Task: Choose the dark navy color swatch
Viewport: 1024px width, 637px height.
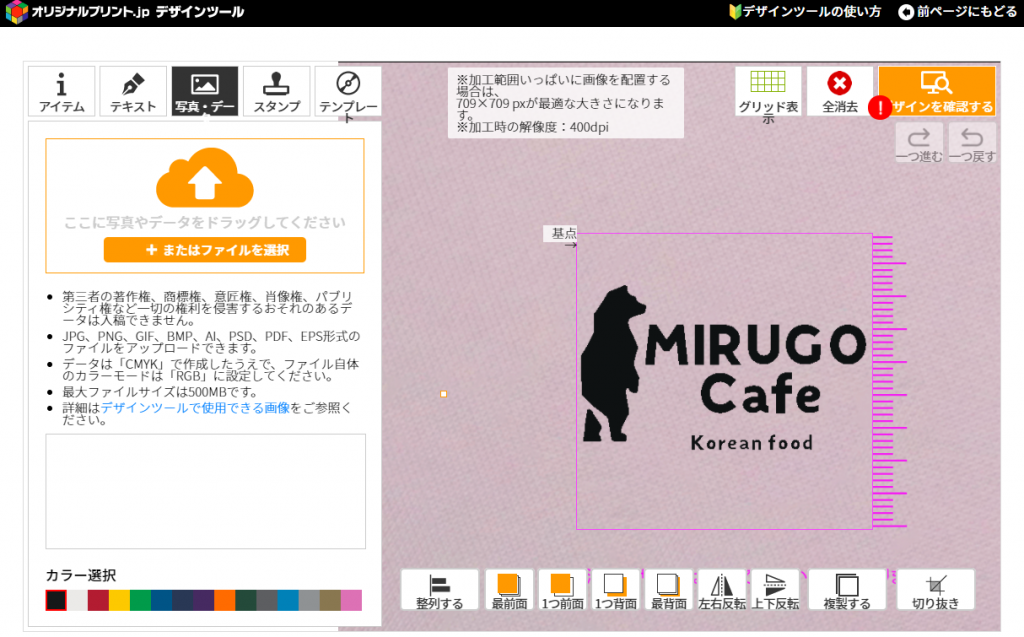Action: click(182, 600)
